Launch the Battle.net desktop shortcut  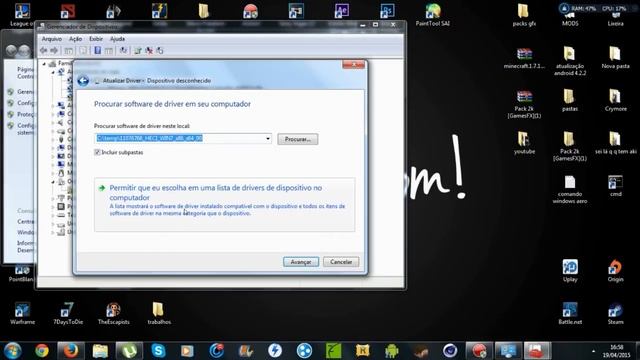[570, 313]
